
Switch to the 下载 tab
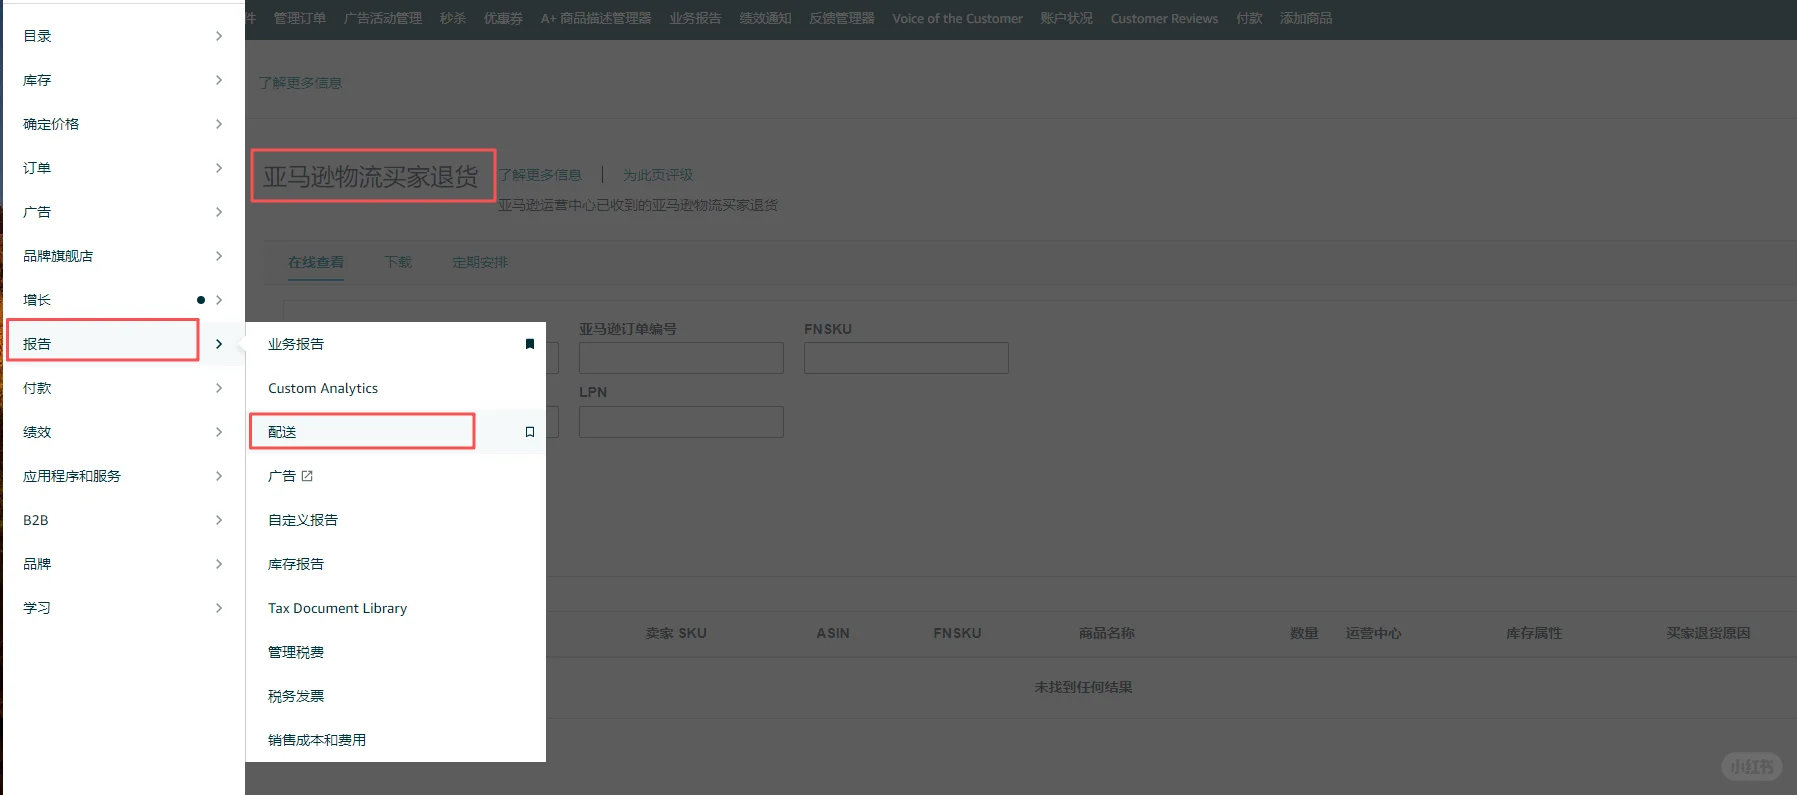pyautogui.click(x=398, y=262)
